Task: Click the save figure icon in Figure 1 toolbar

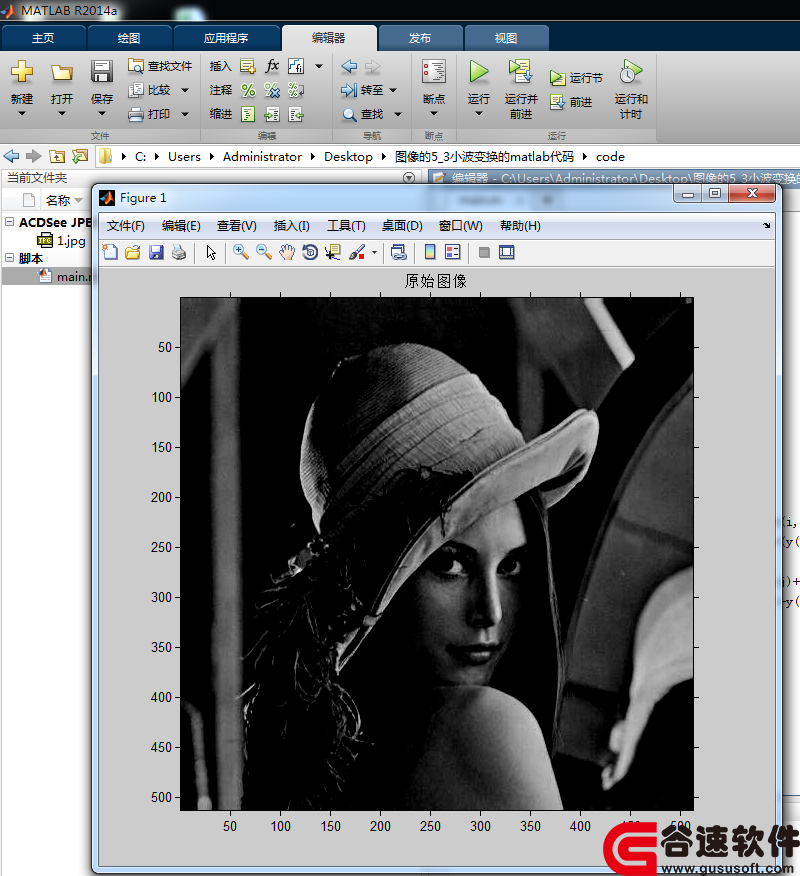Action: coord(156,252)
